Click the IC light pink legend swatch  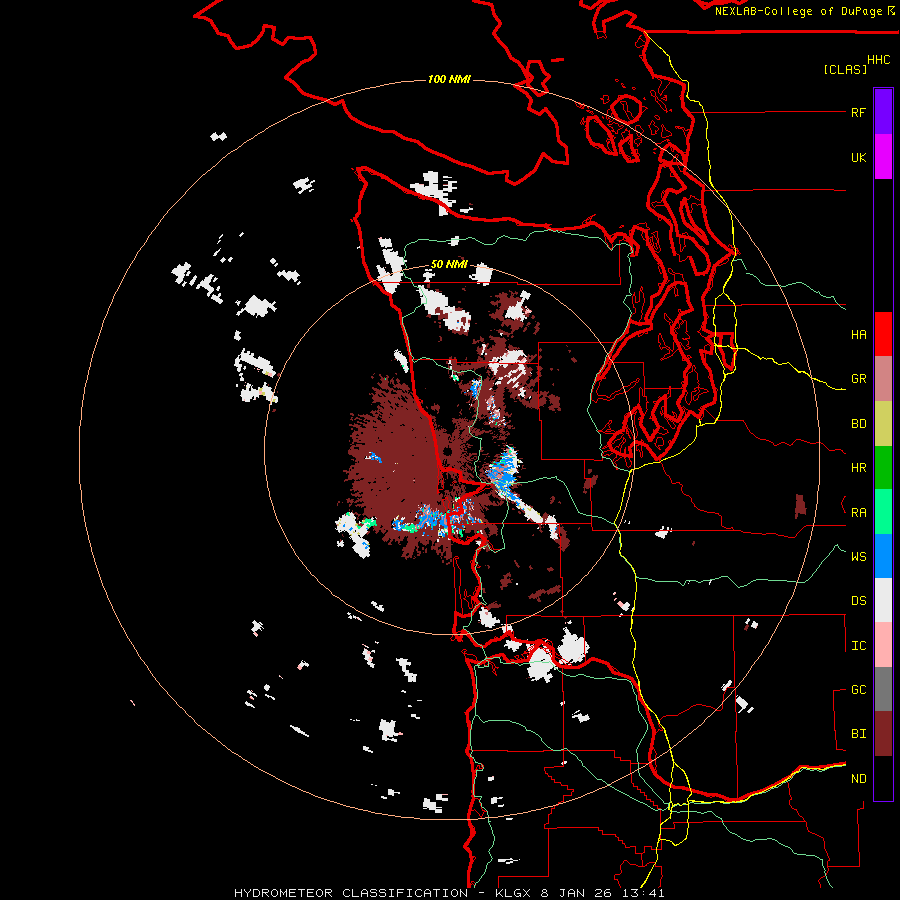tap(883, 645)
